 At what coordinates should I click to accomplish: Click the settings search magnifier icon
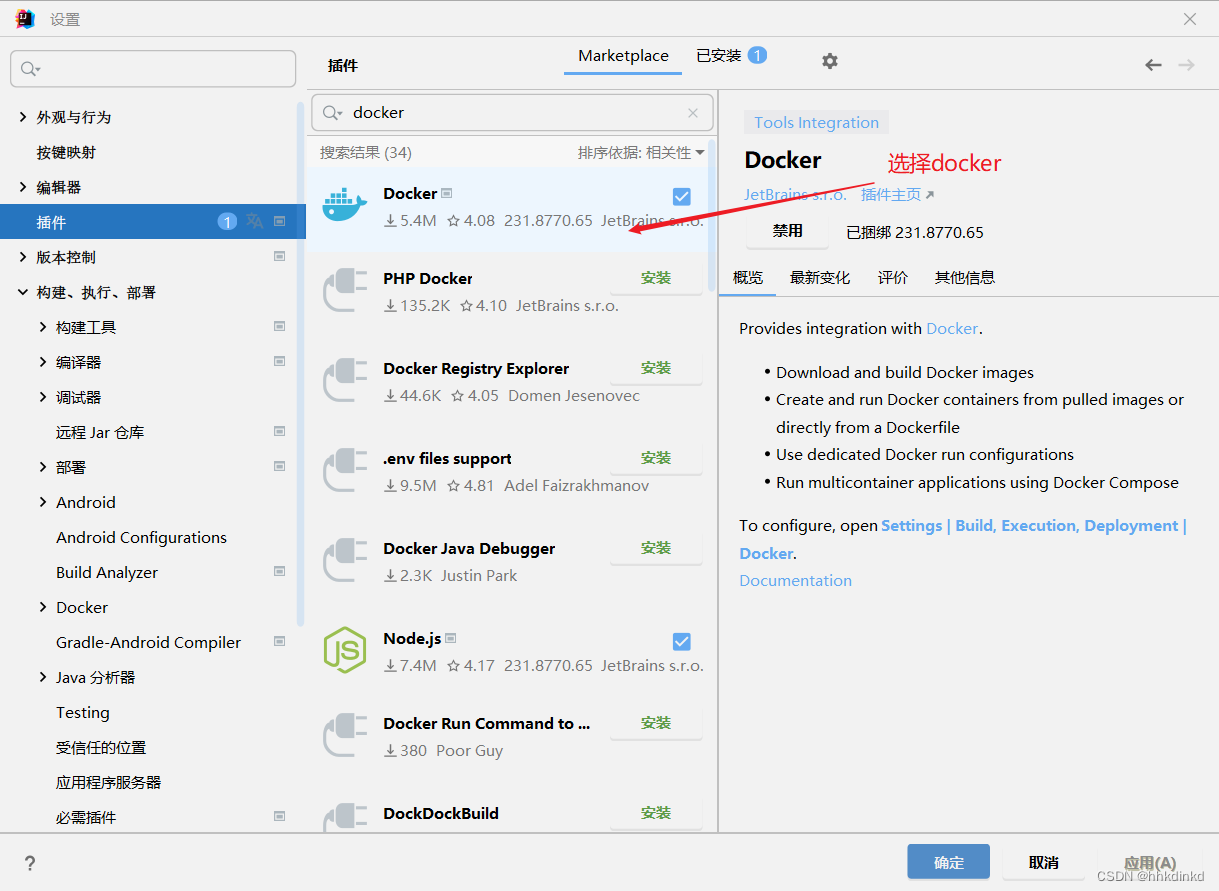click(x=30, y=69)
